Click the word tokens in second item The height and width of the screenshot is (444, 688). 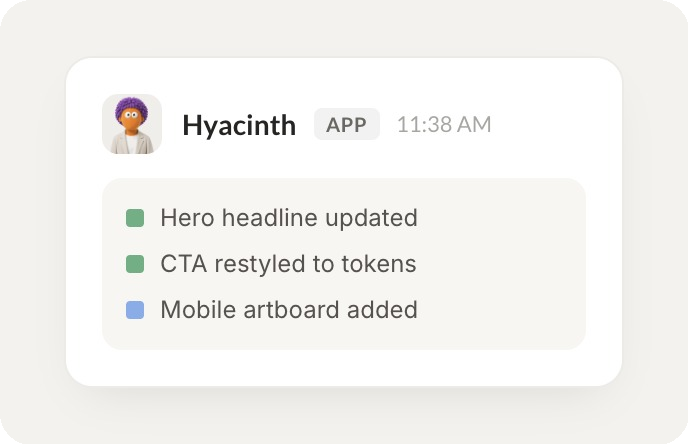[379, 264]
